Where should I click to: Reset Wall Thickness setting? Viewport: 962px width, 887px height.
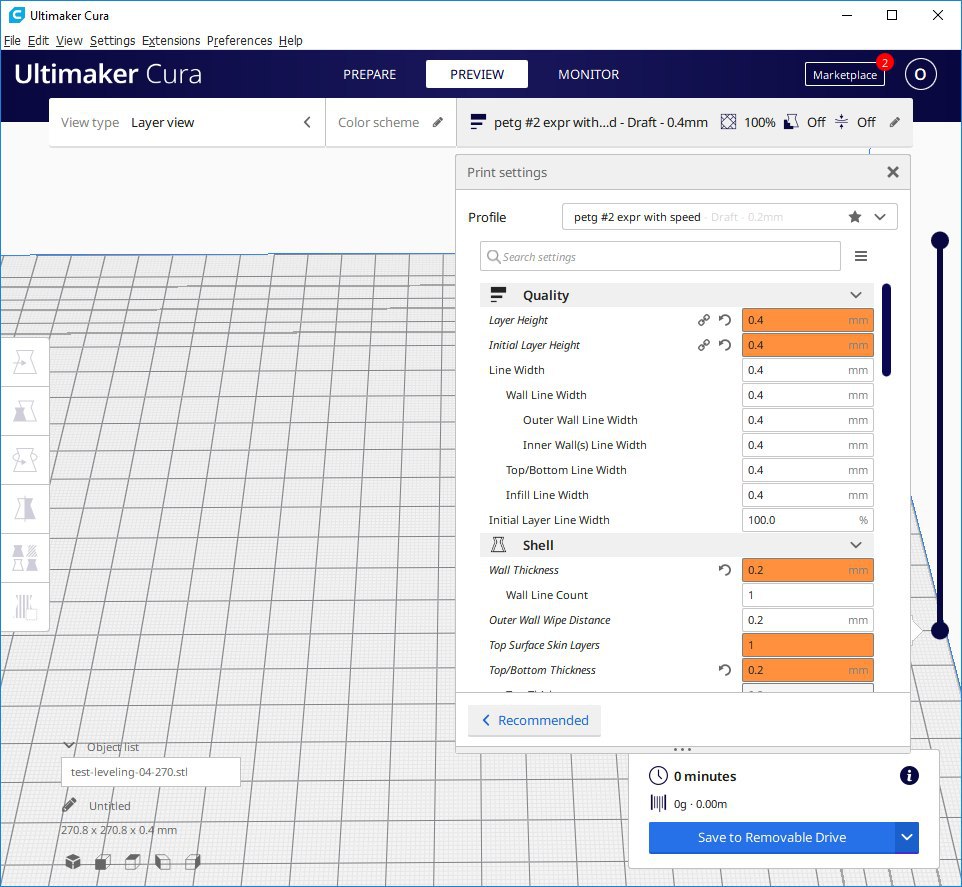(725, 570)
